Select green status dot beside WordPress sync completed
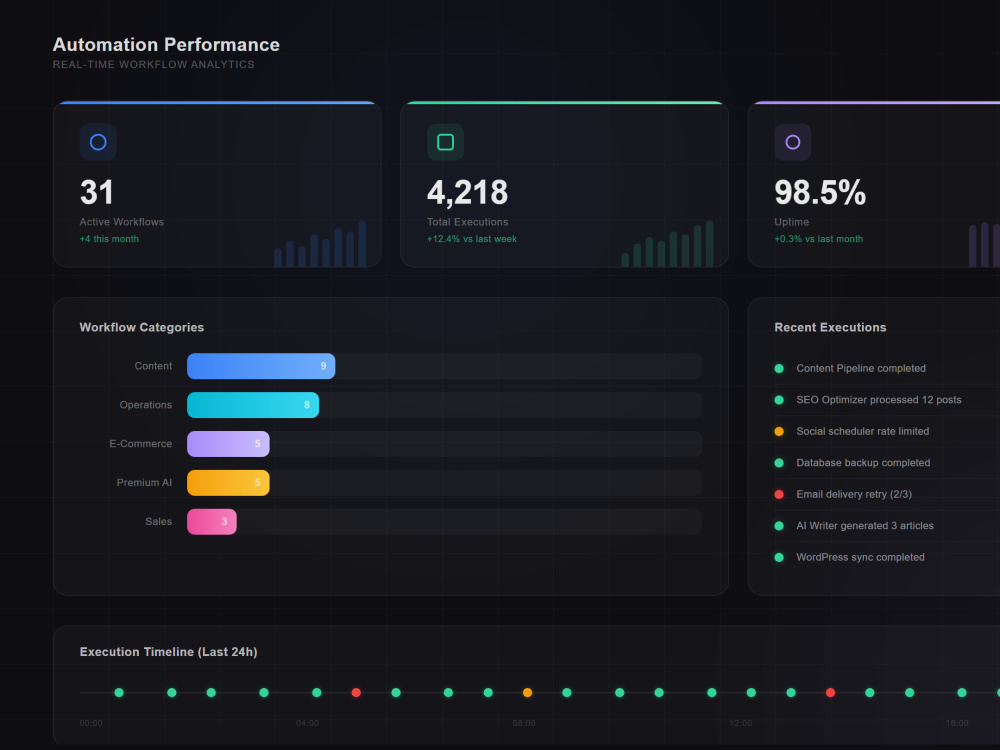 point(779,557)
